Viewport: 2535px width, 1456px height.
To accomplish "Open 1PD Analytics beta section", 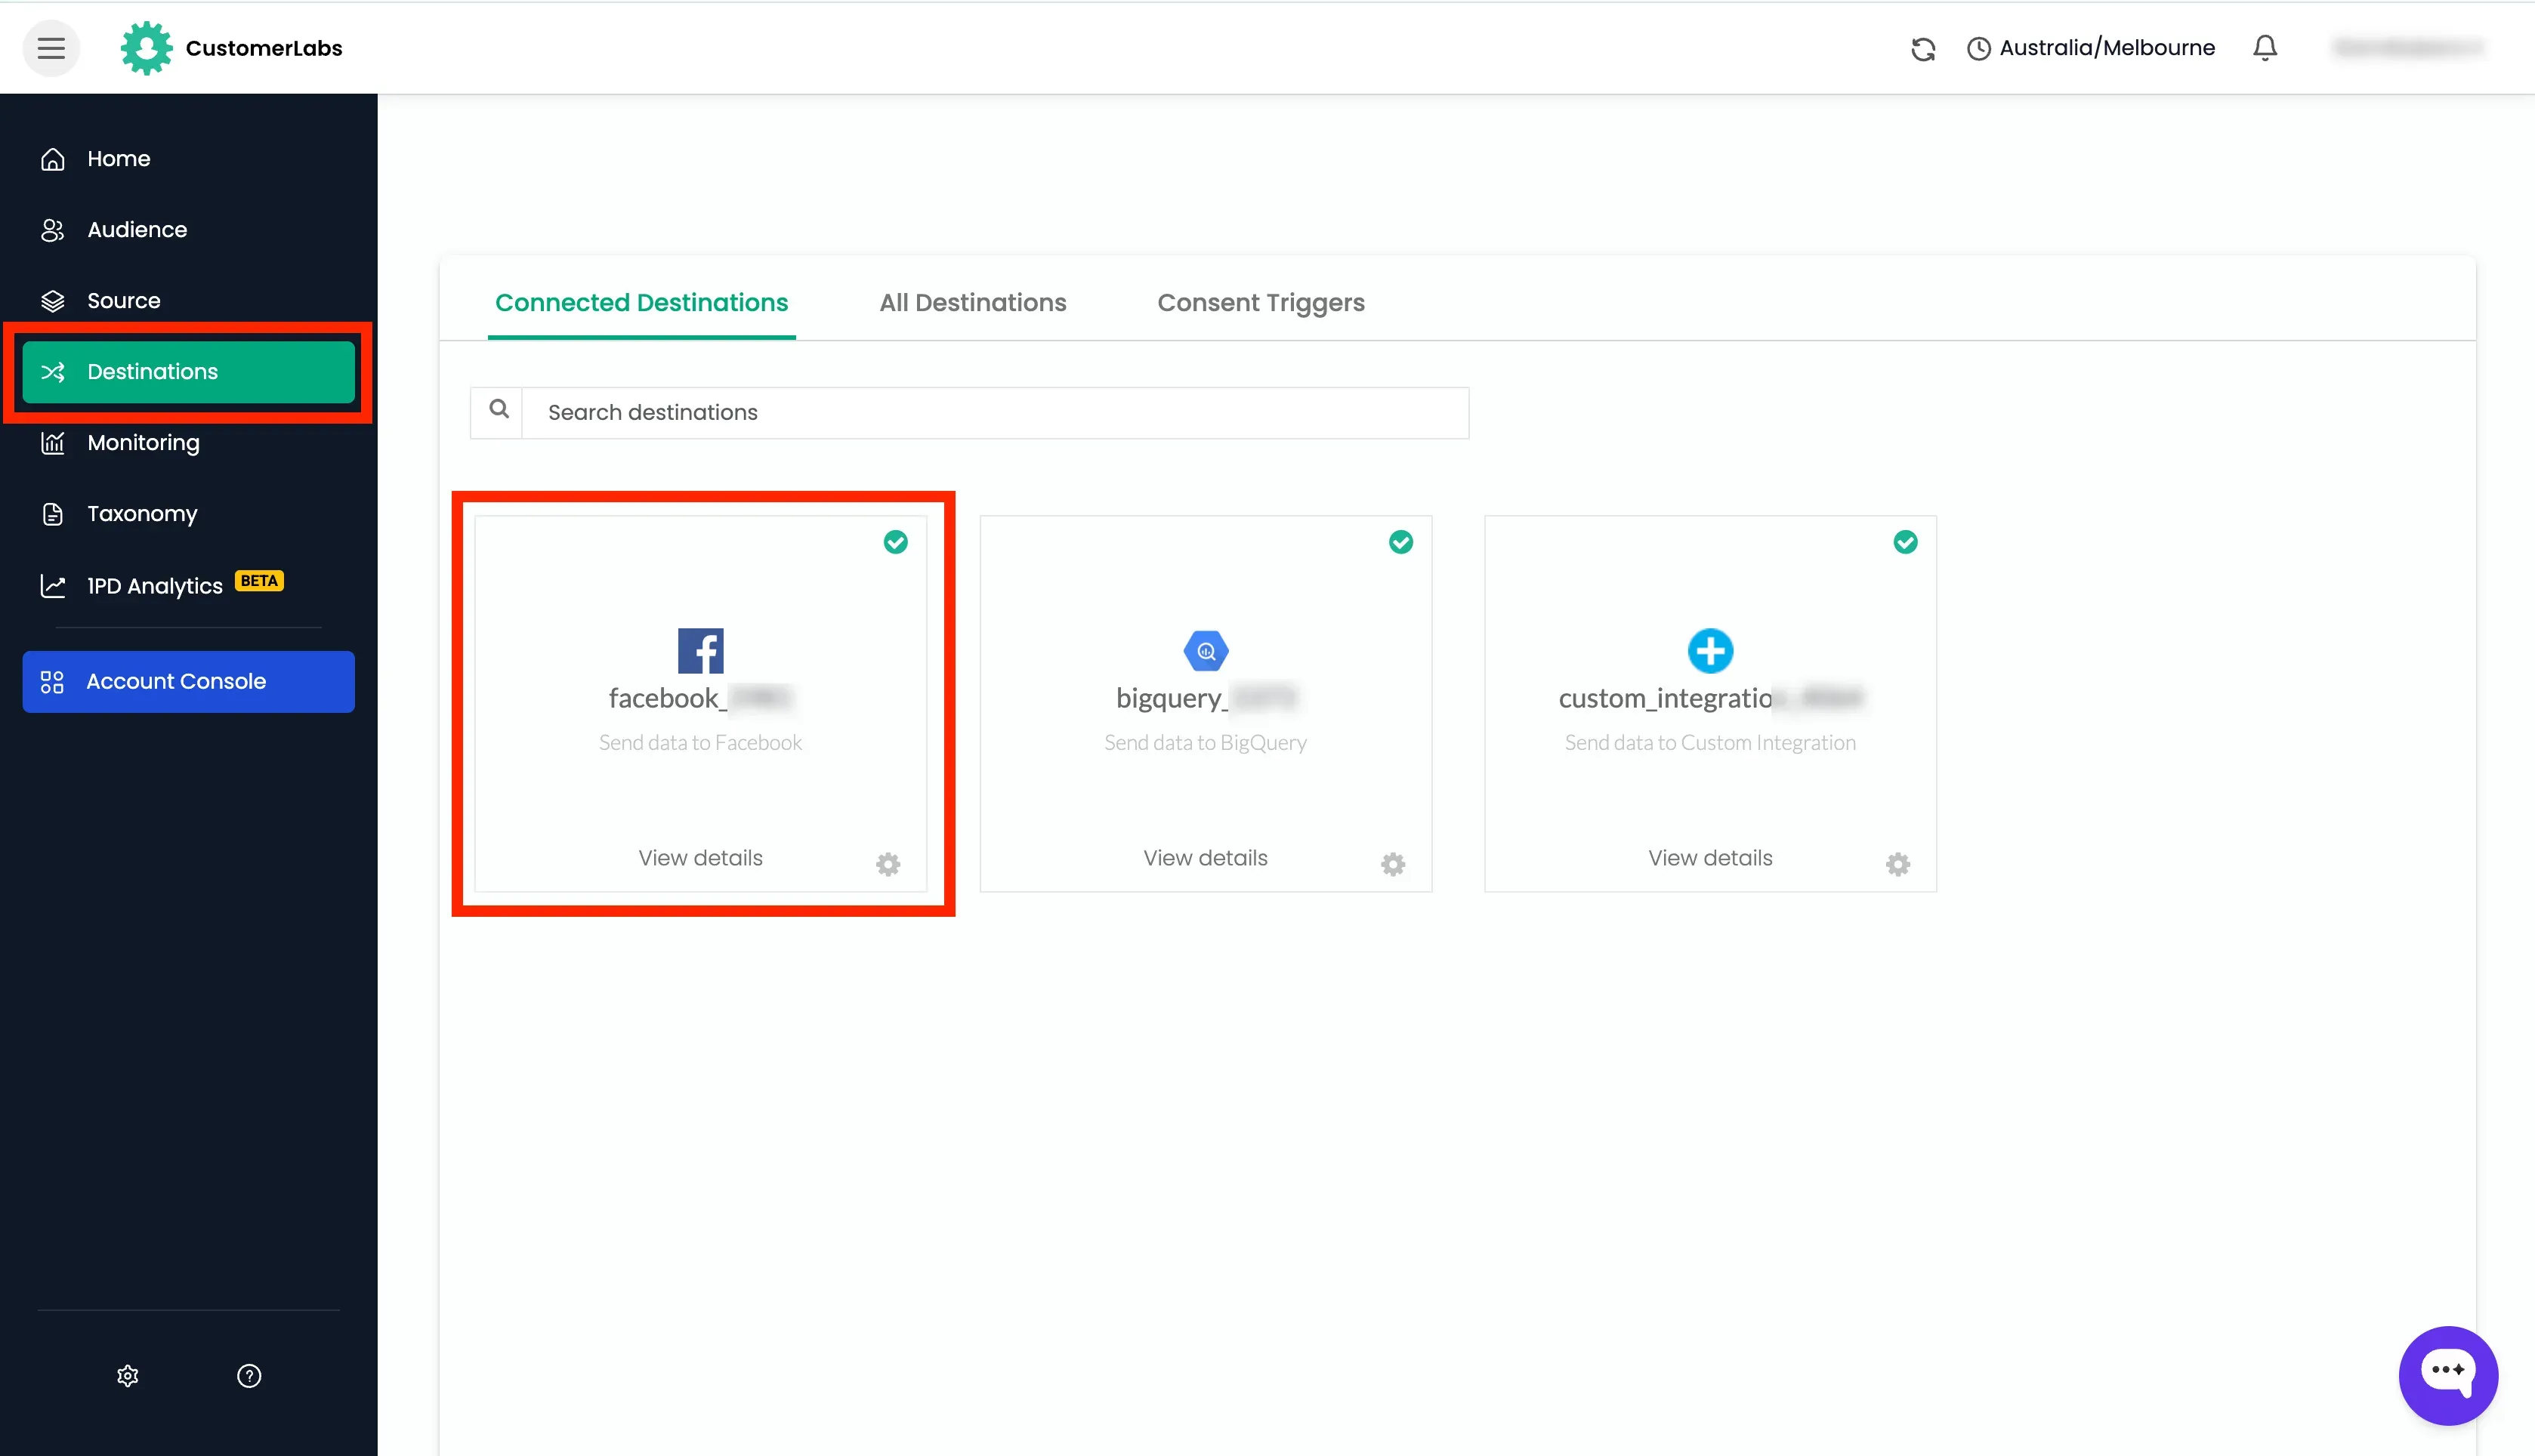I will (188, 586).
